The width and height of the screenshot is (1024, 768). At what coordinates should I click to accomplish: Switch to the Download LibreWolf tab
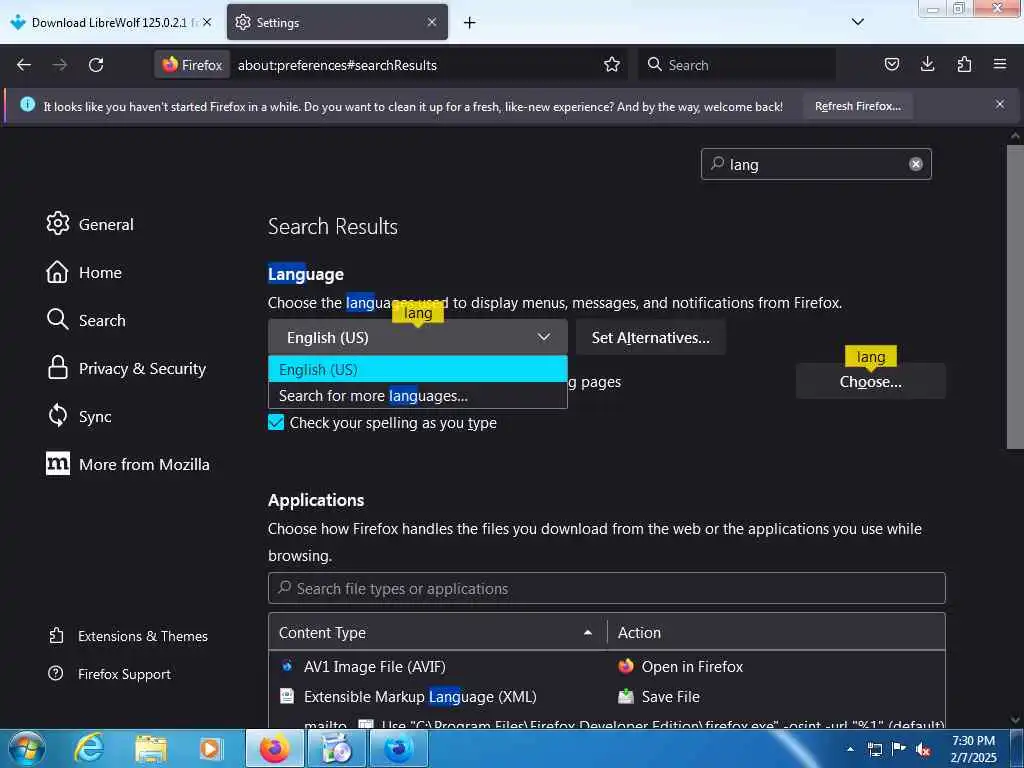tap(111, 22)
